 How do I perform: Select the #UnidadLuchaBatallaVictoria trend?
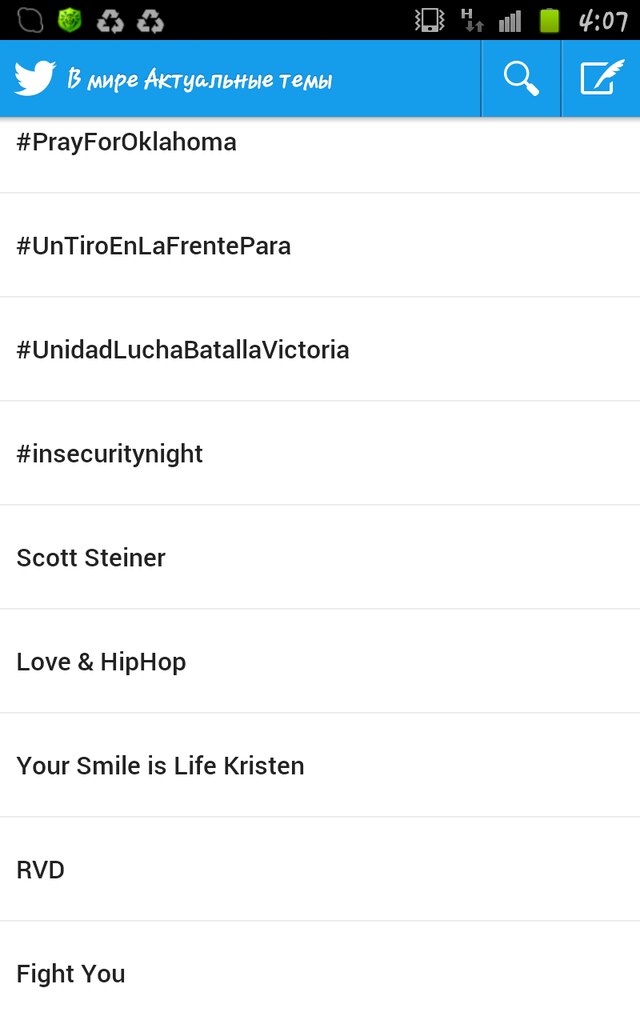(x=320, y=349)
